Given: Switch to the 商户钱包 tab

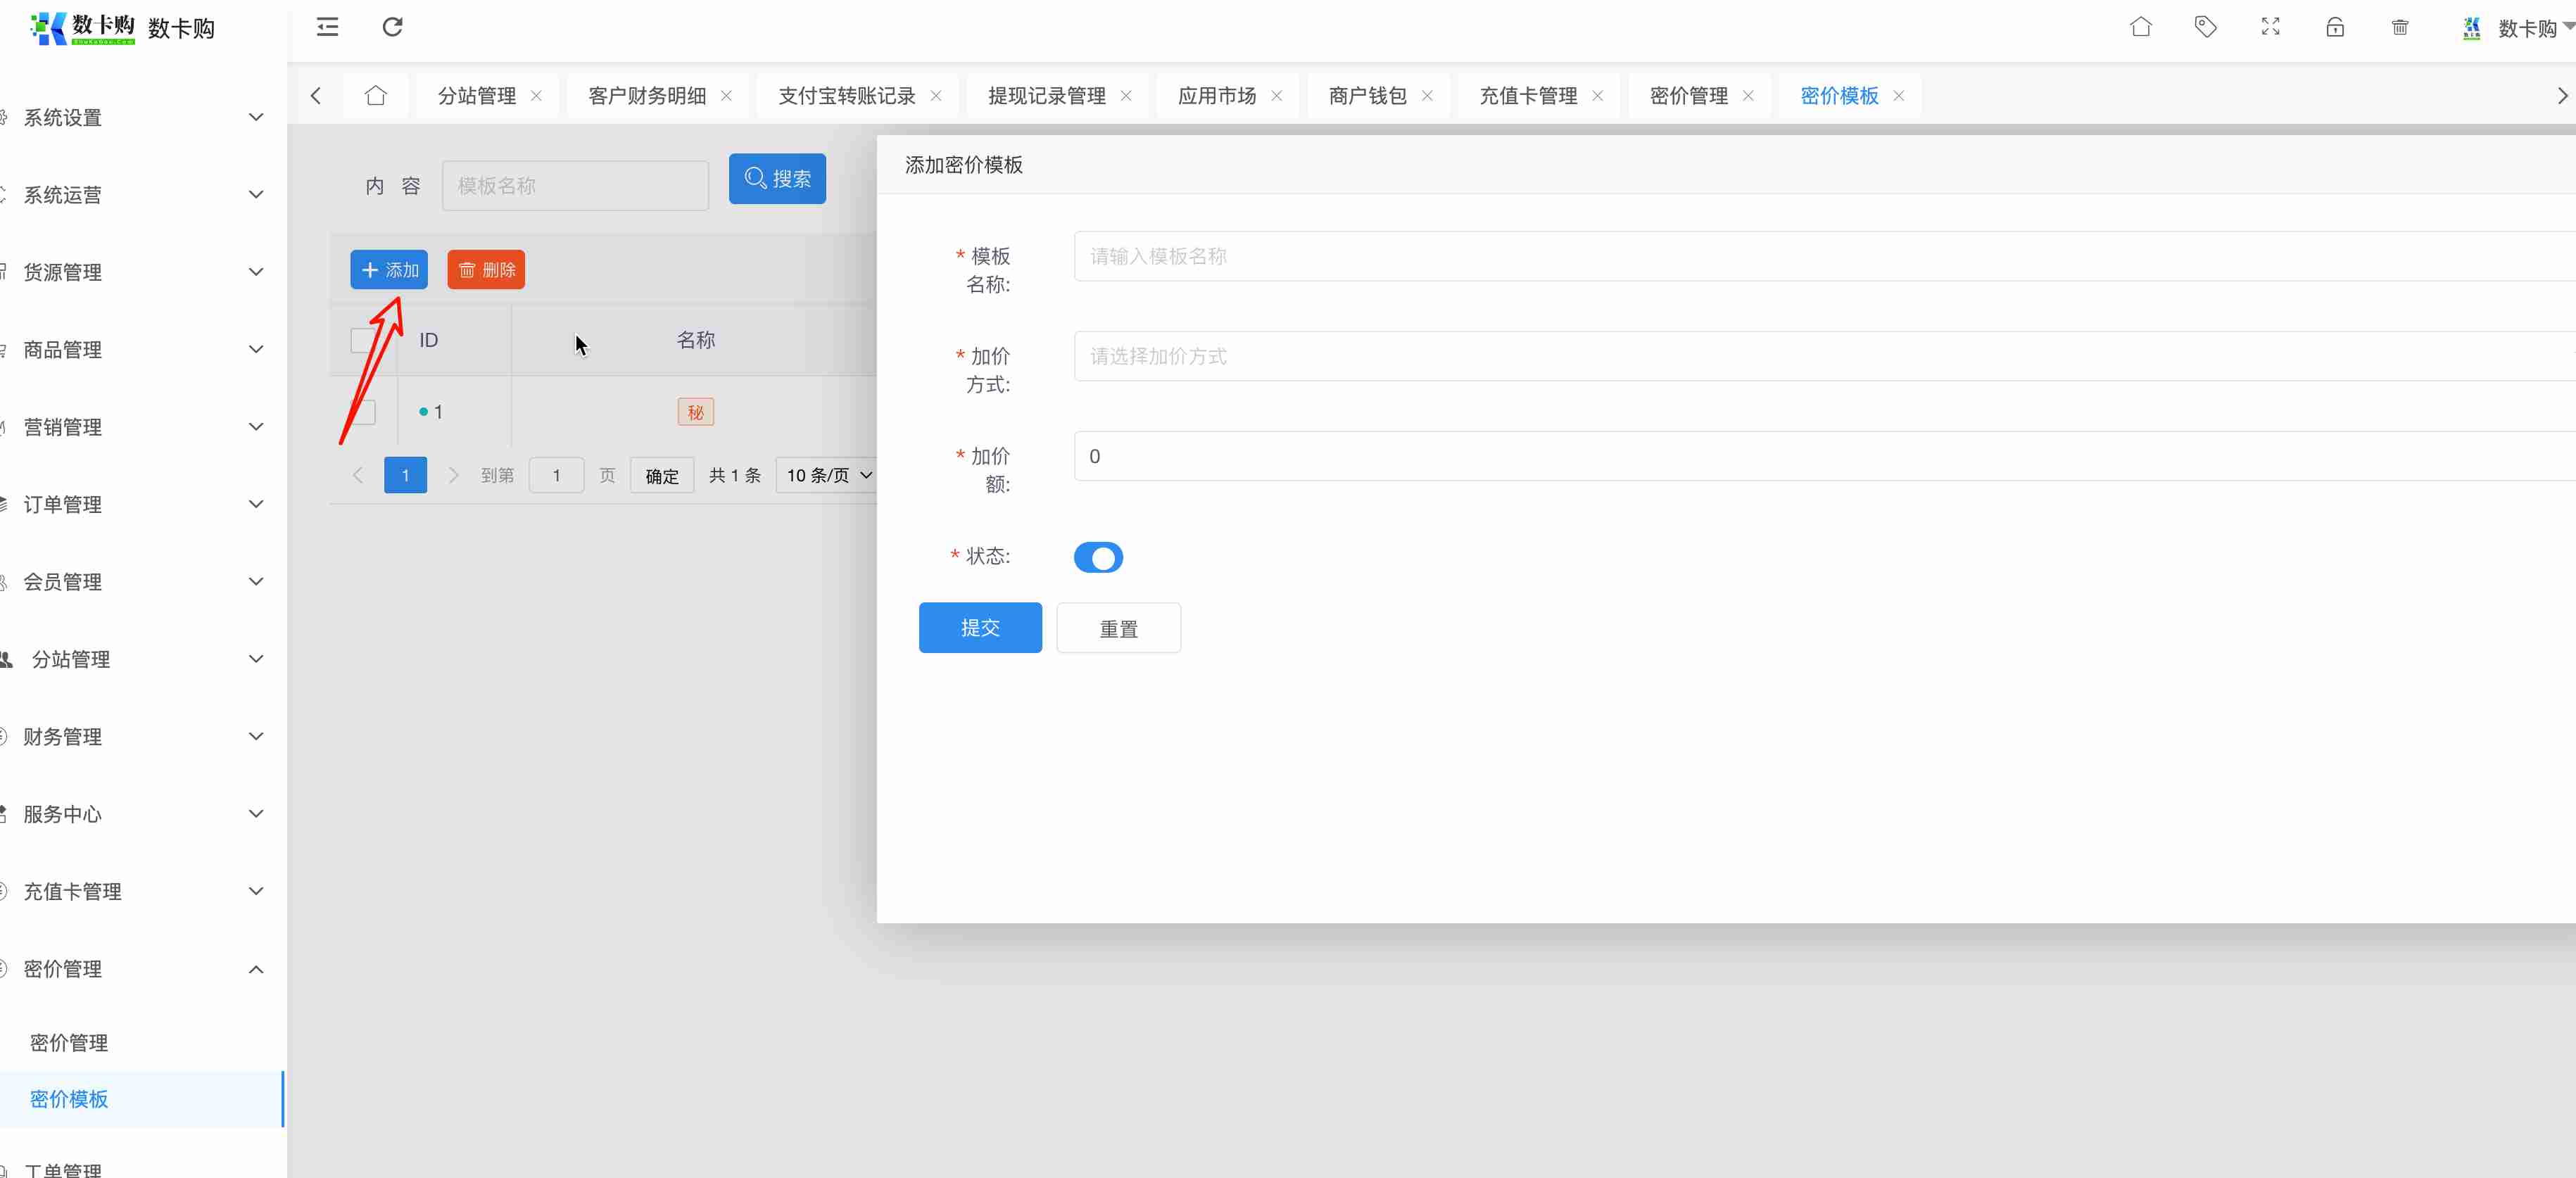Looking at the screenshot, I should (x=1366, y=96).
